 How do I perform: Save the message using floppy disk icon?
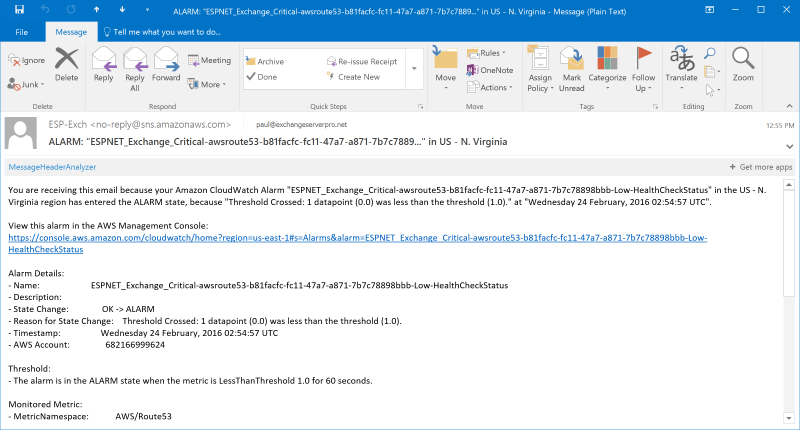(x=19, y=10)
